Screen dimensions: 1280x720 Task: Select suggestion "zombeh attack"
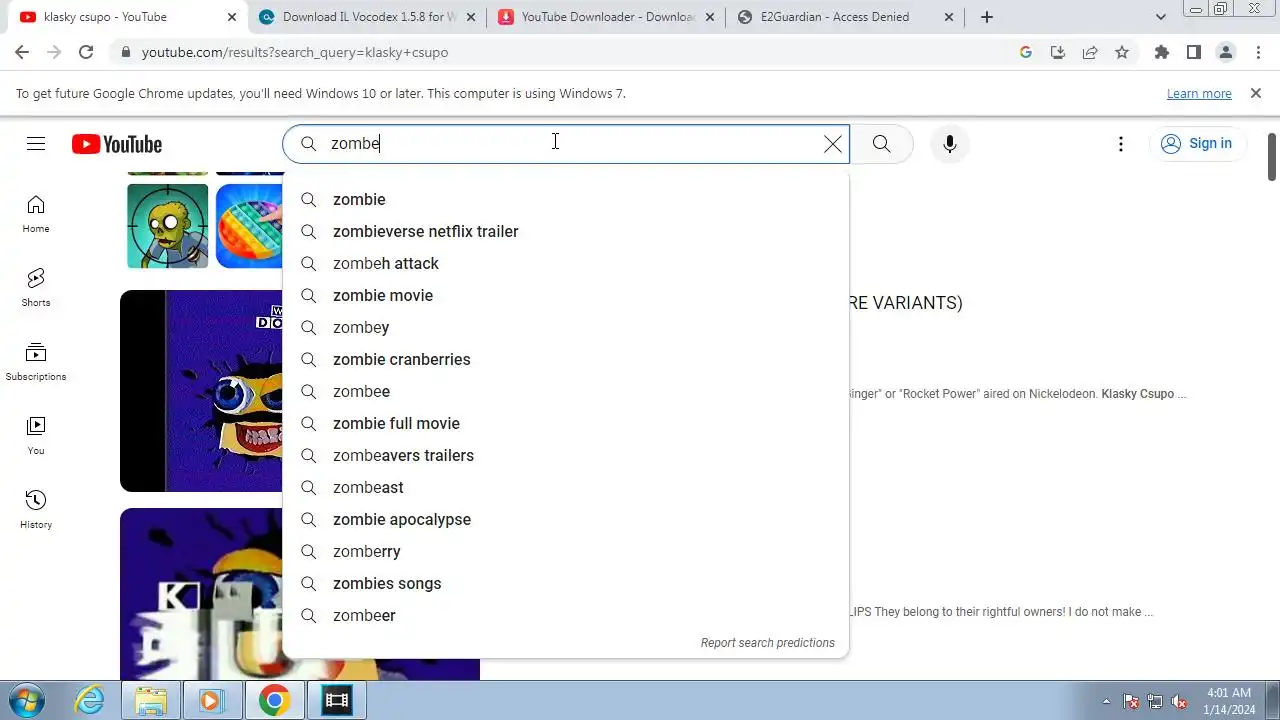[x=566, y=264]
